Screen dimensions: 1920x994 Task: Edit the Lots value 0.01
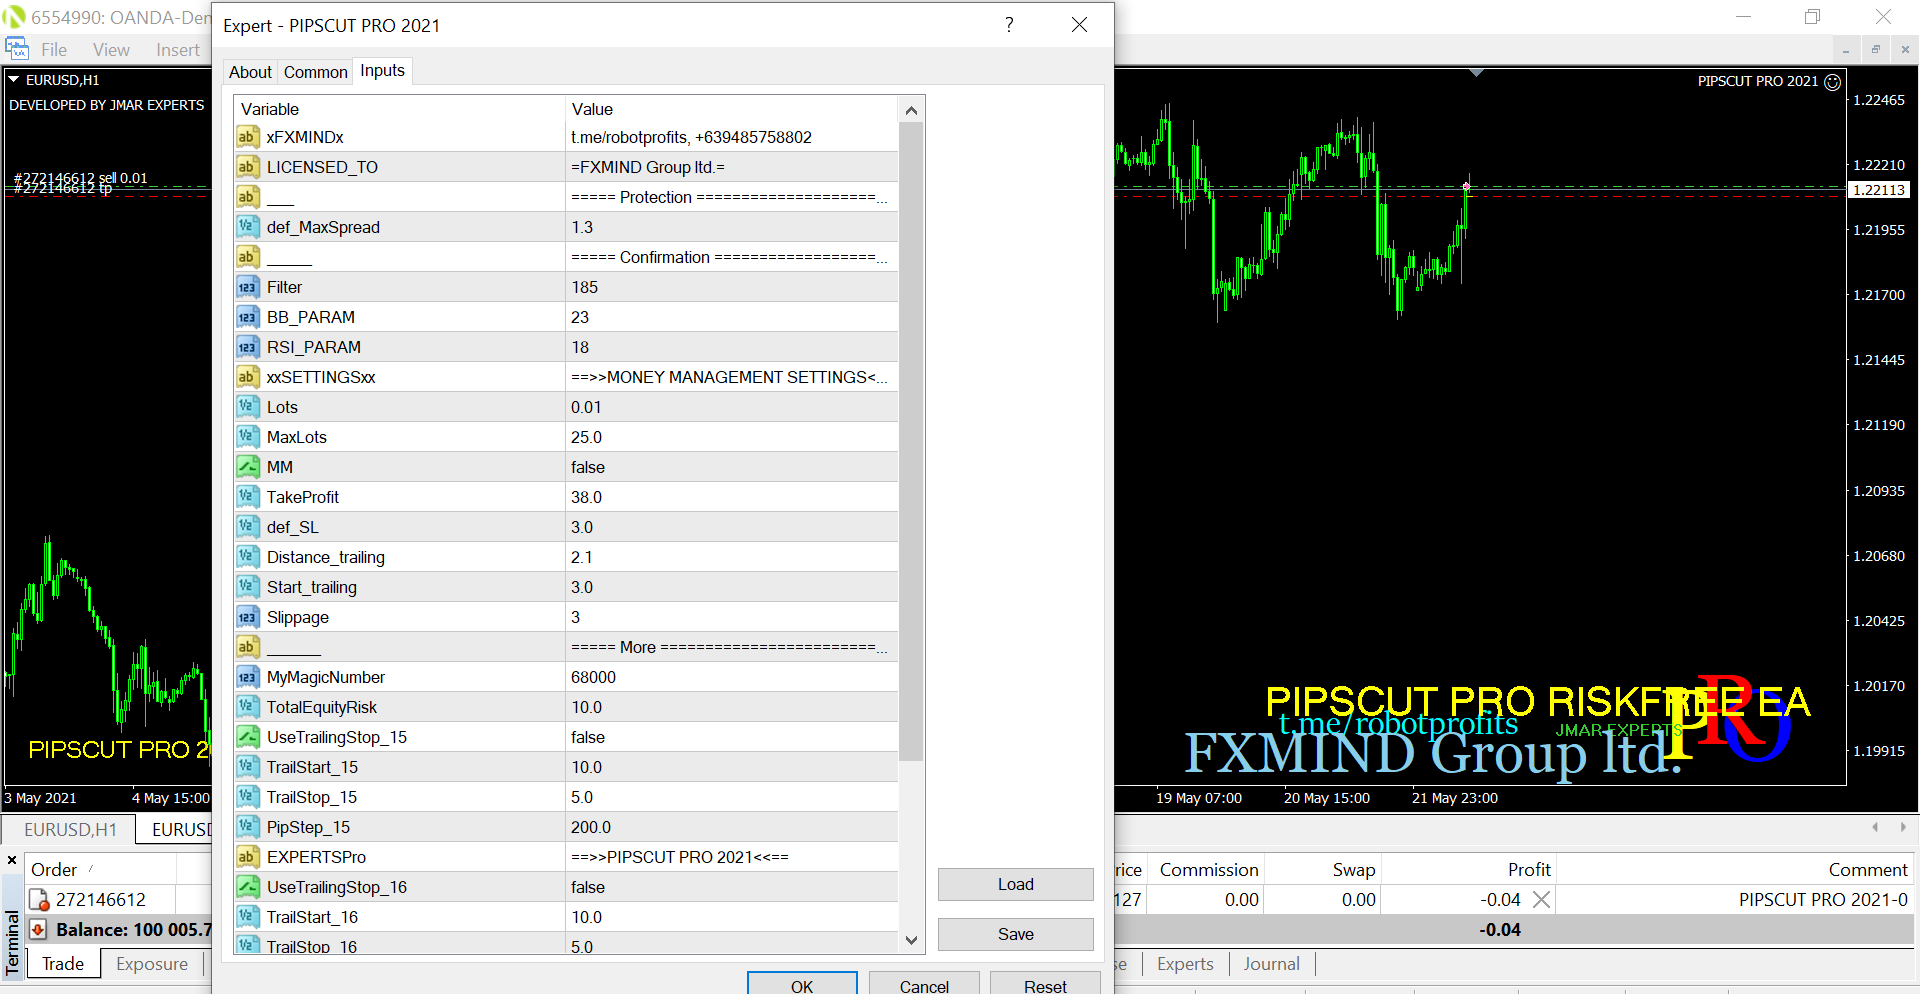tap(731, 407)
